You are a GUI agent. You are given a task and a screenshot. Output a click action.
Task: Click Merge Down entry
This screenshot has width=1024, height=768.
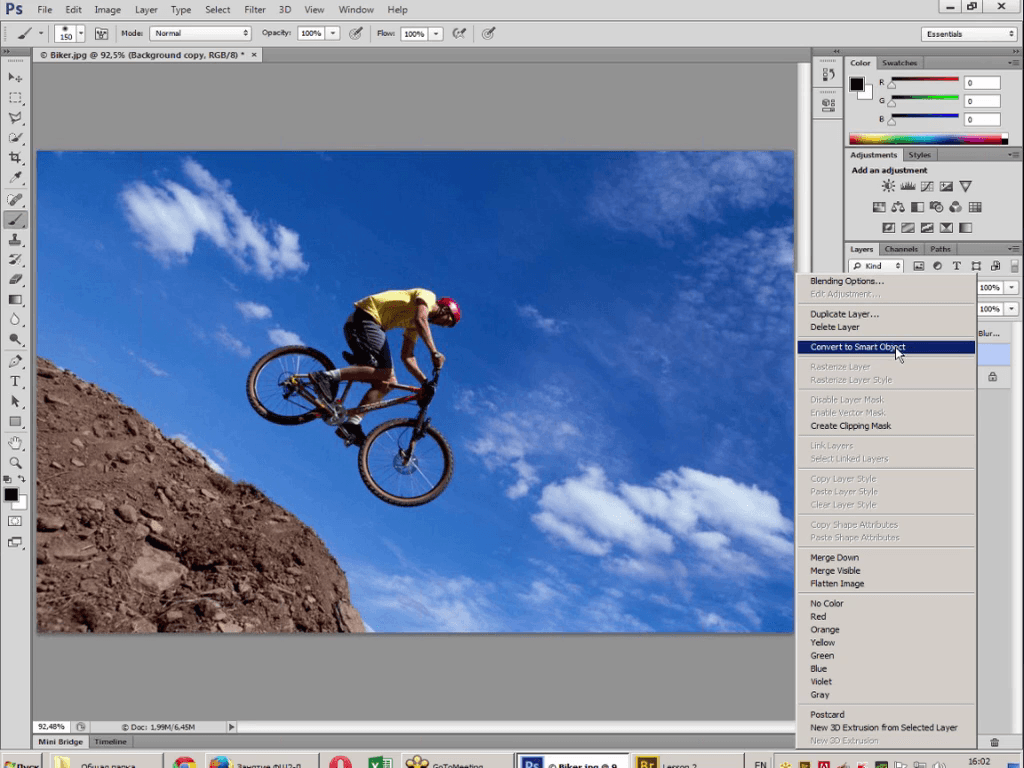(x=835, y=558)
